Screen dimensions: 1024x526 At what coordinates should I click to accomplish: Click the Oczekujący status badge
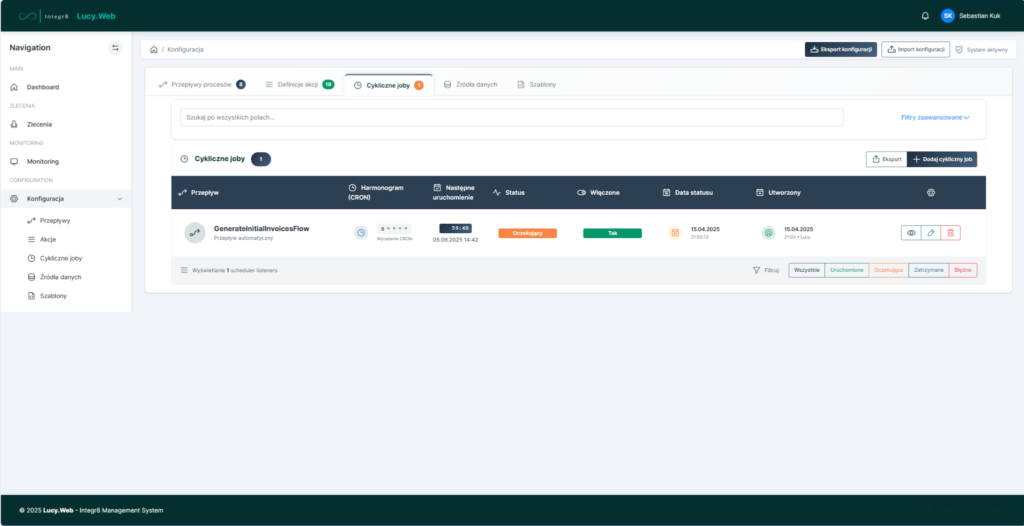pyautogui.click(x=528, y=233)
